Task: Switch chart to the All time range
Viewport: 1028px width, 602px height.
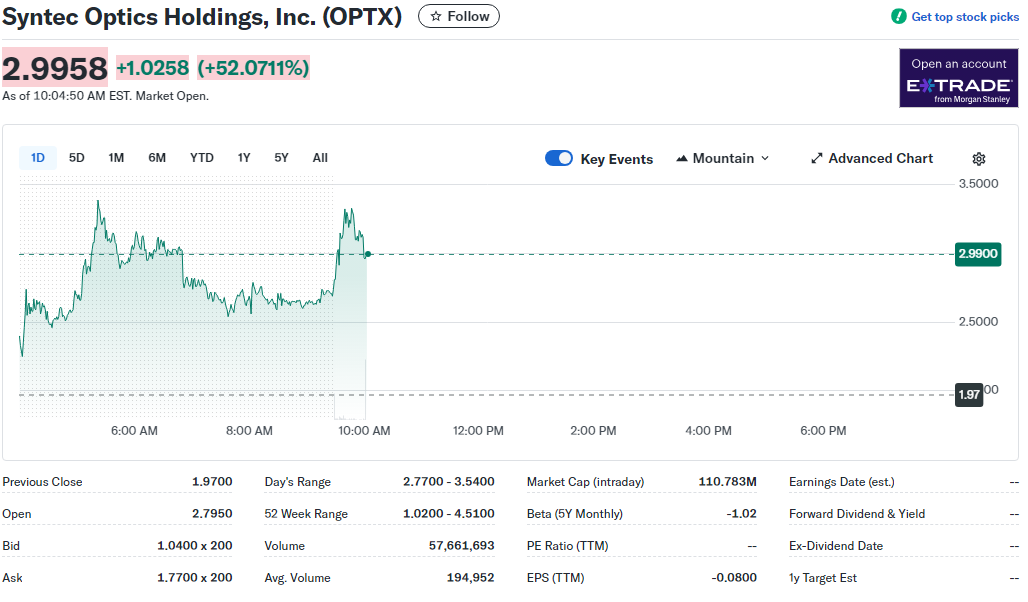Action: click(x=319, y=157)
